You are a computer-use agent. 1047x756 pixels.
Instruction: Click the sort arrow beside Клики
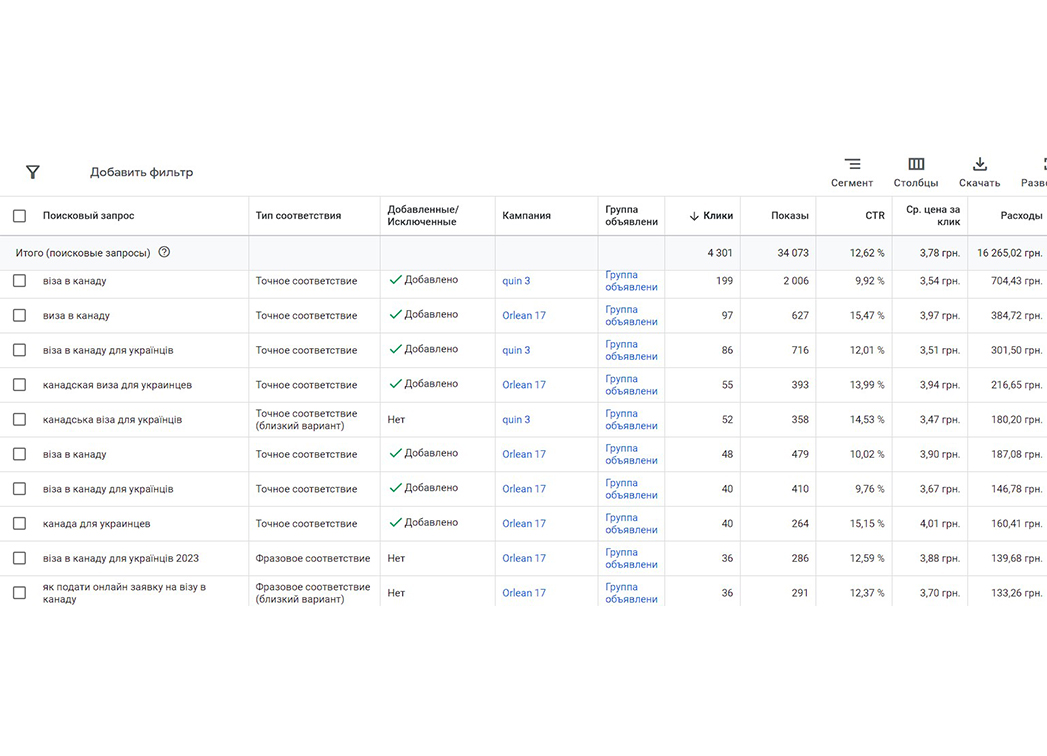pos(694,216)
